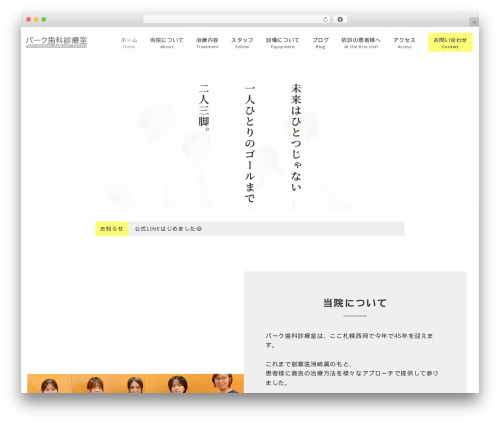The width and height of the screenshot is (500, 423).
Task: Open the ホーム Home menu item
Action: click(129, 43)
